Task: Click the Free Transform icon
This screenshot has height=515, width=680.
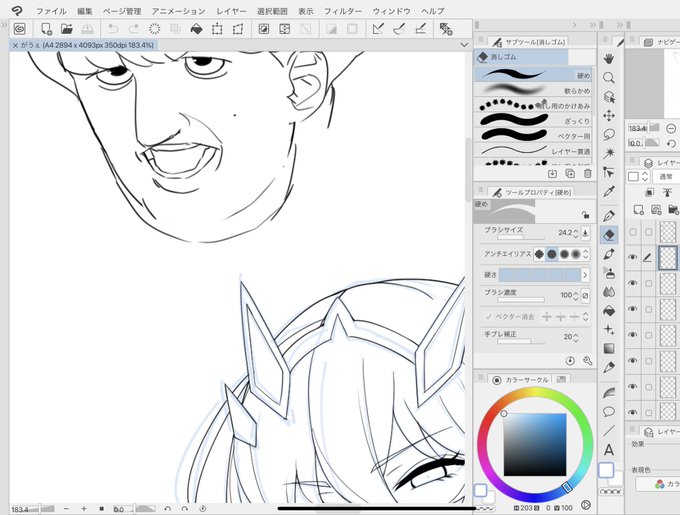Action: coord(238,29)
